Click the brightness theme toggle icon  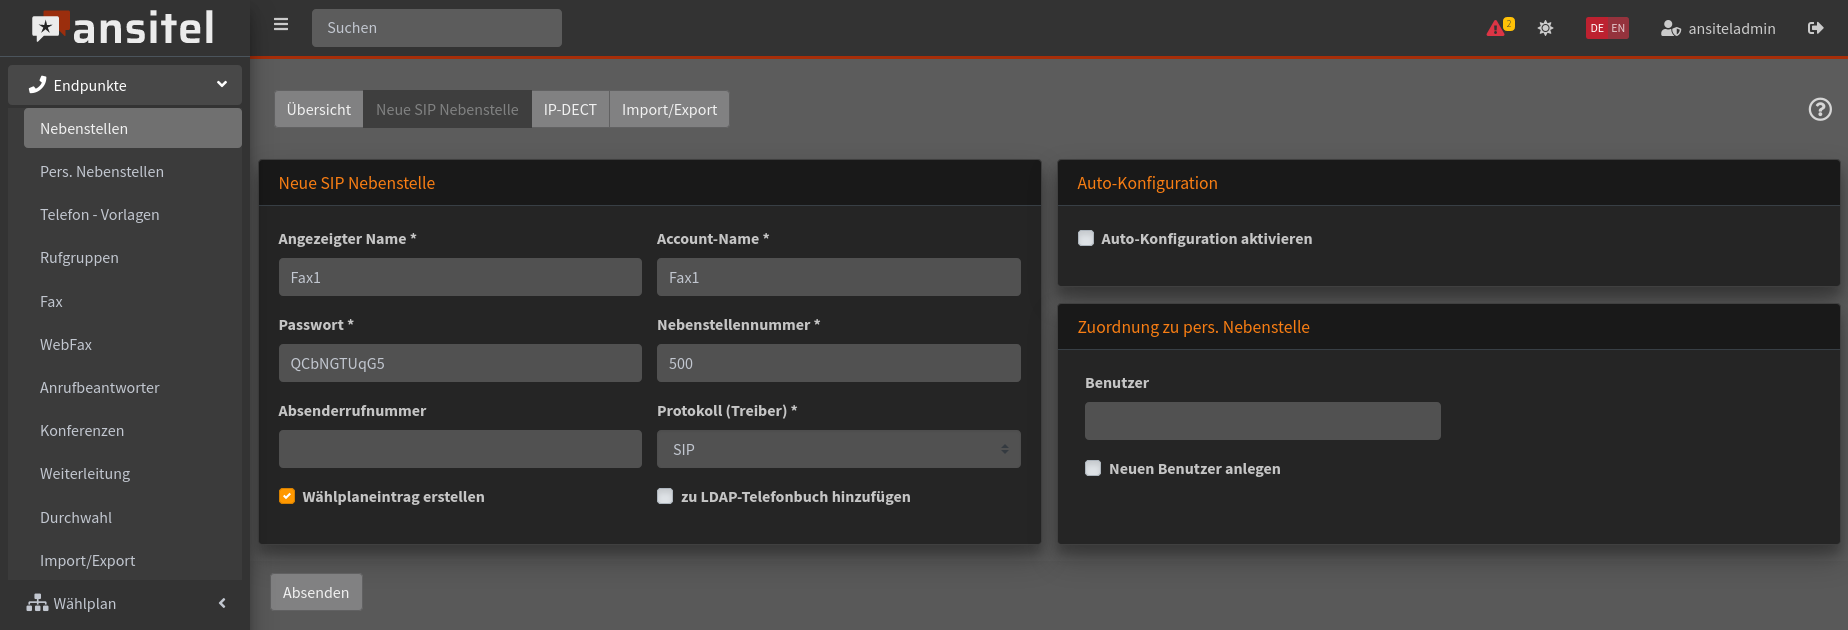tap(1545, 28)
